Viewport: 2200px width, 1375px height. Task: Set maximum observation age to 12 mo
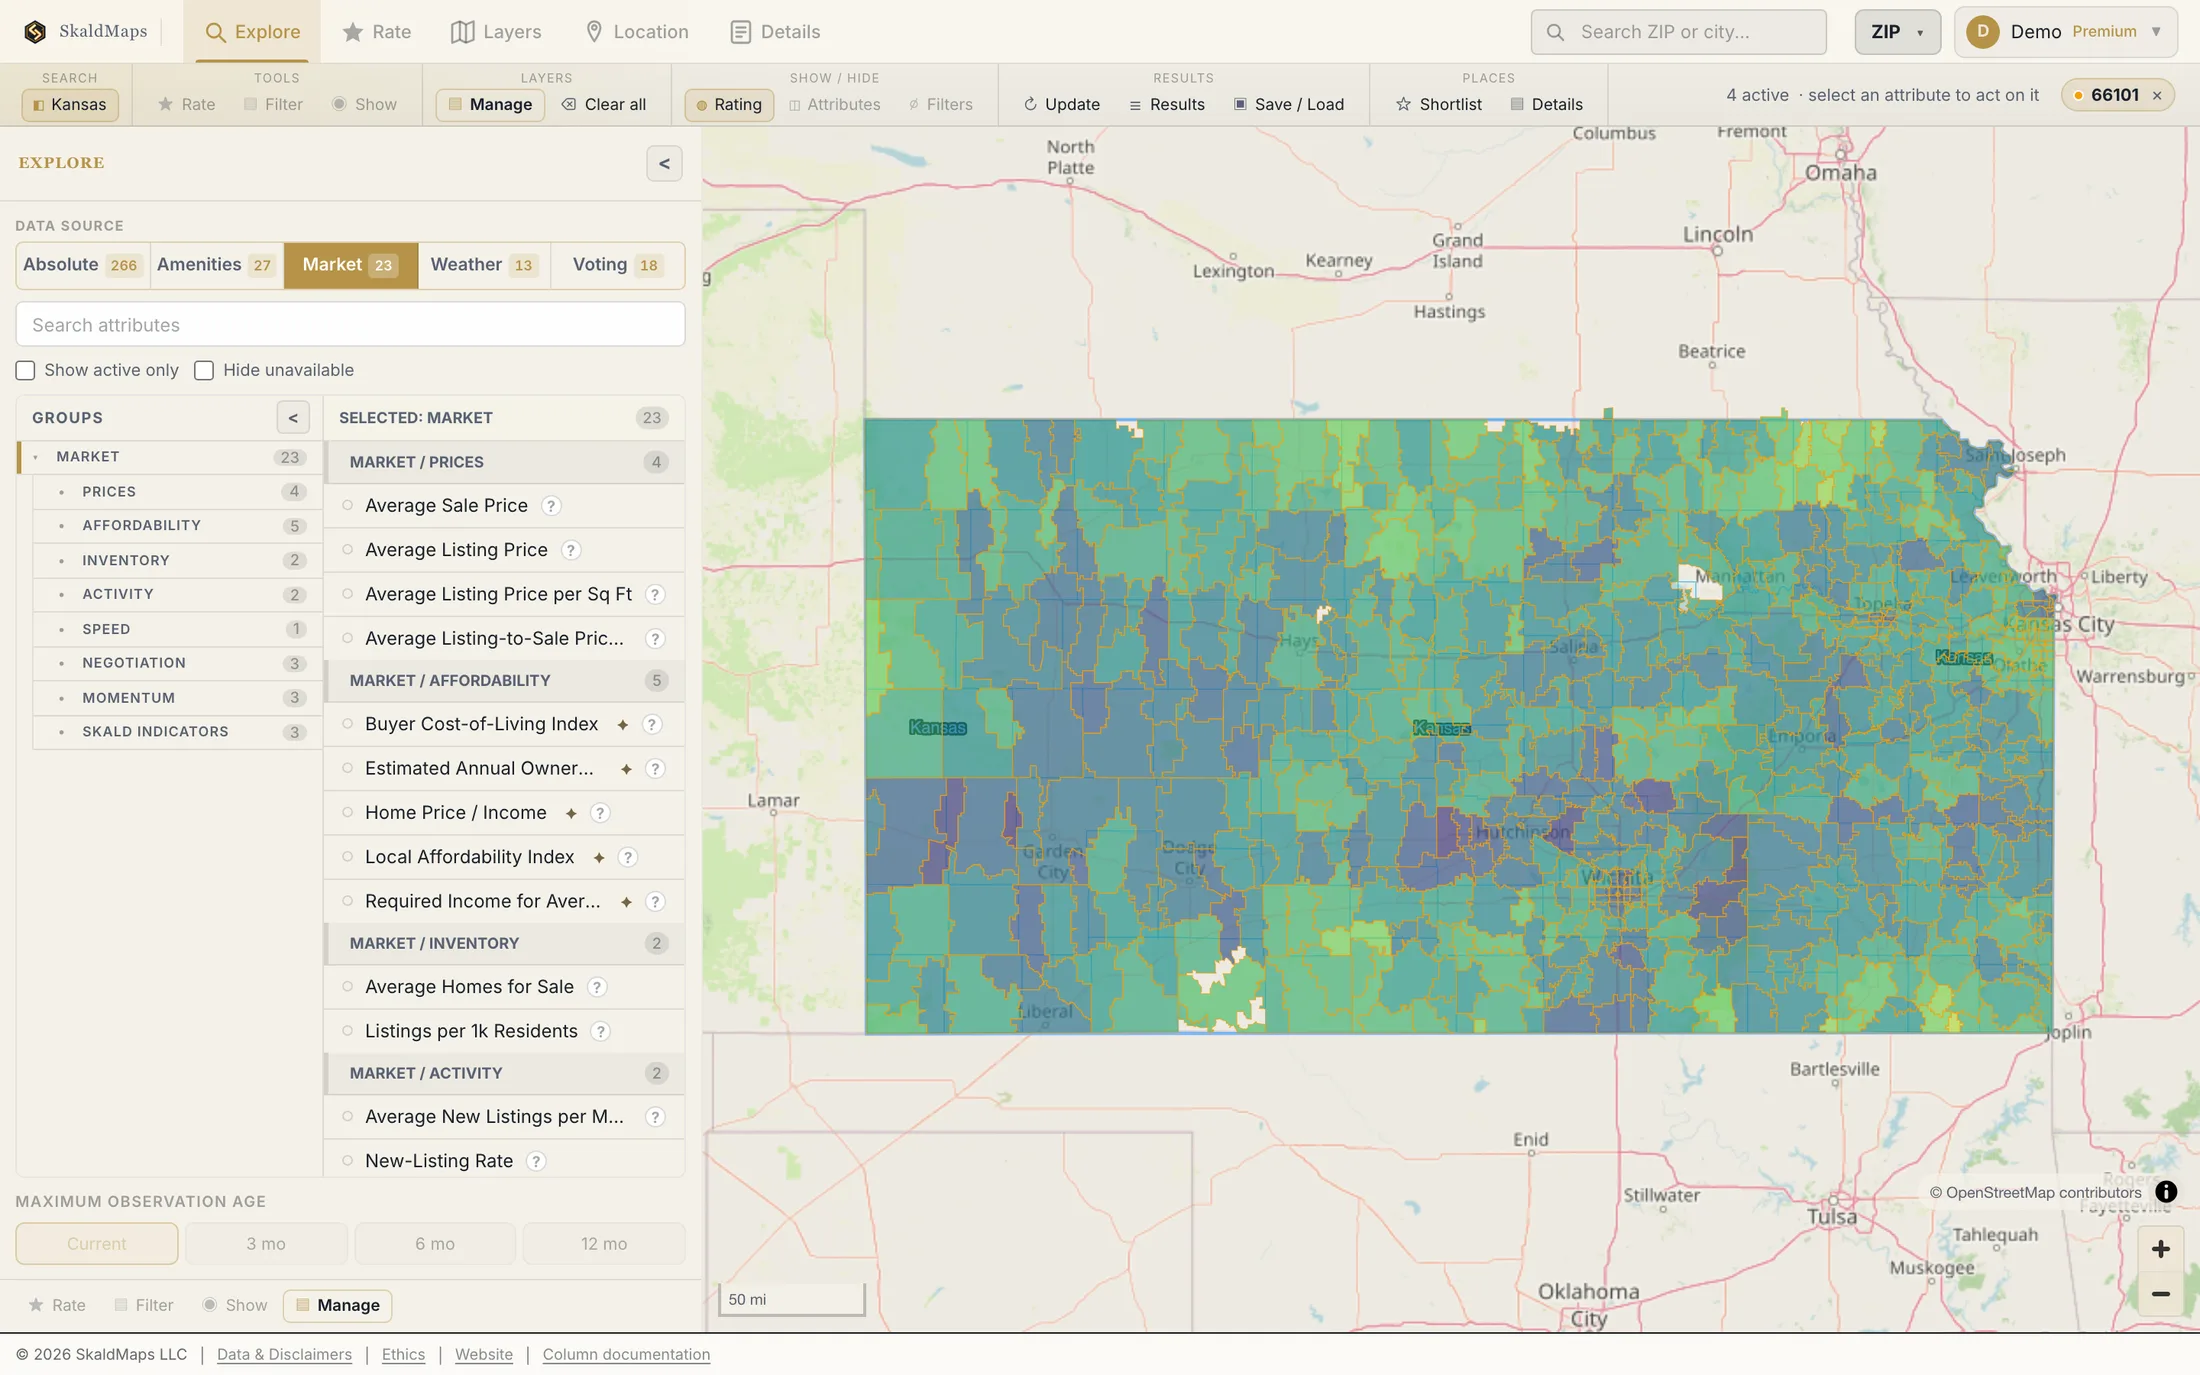(x=604, y=1244)
